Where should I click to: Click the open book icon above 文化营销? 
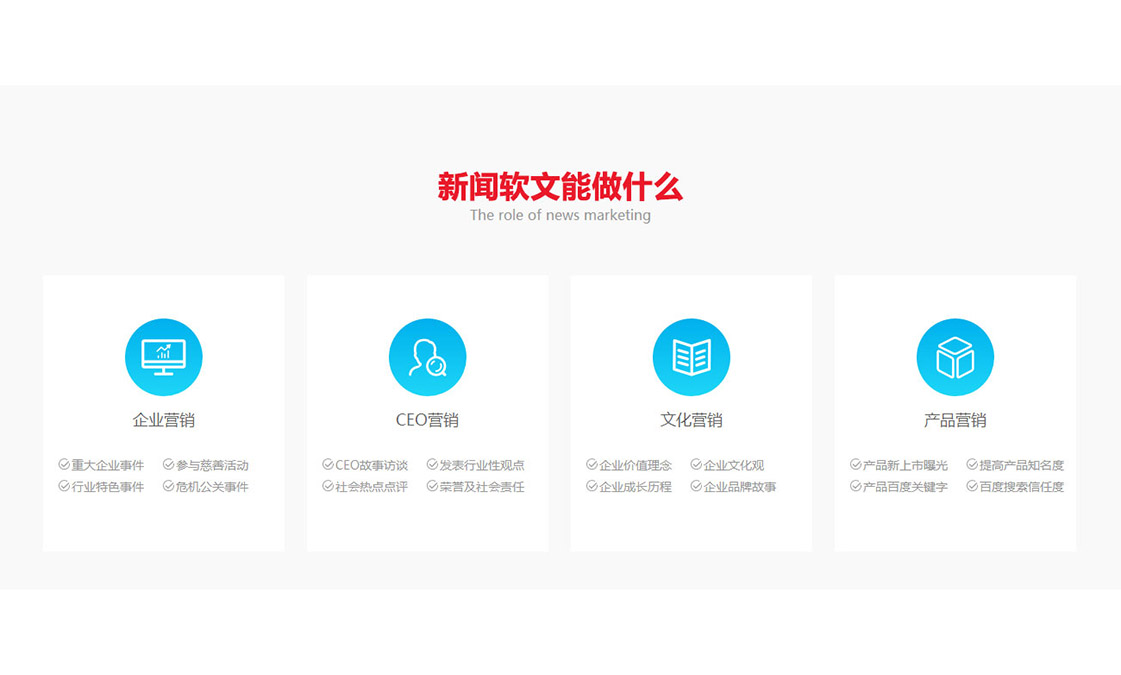691,357
